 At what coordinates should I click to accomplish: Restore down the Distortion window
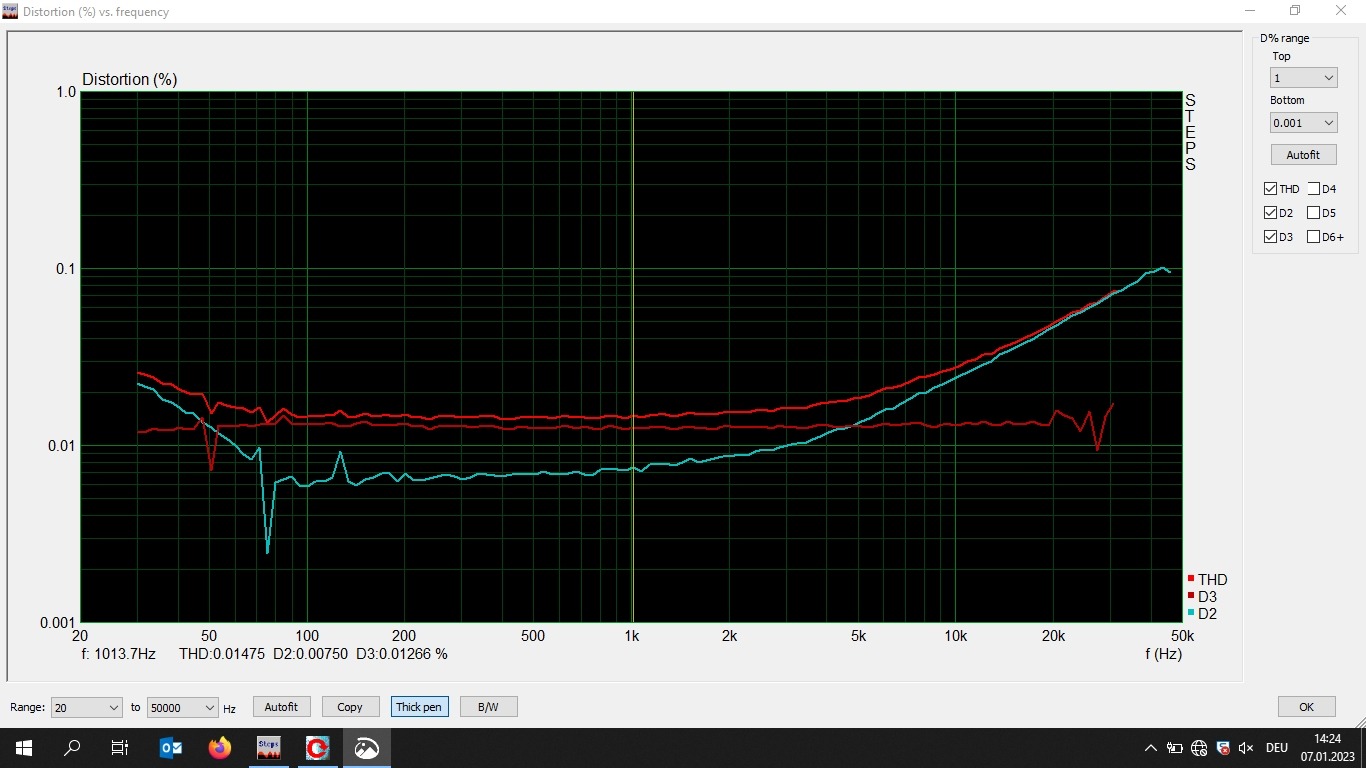(x=1295, y=11)
